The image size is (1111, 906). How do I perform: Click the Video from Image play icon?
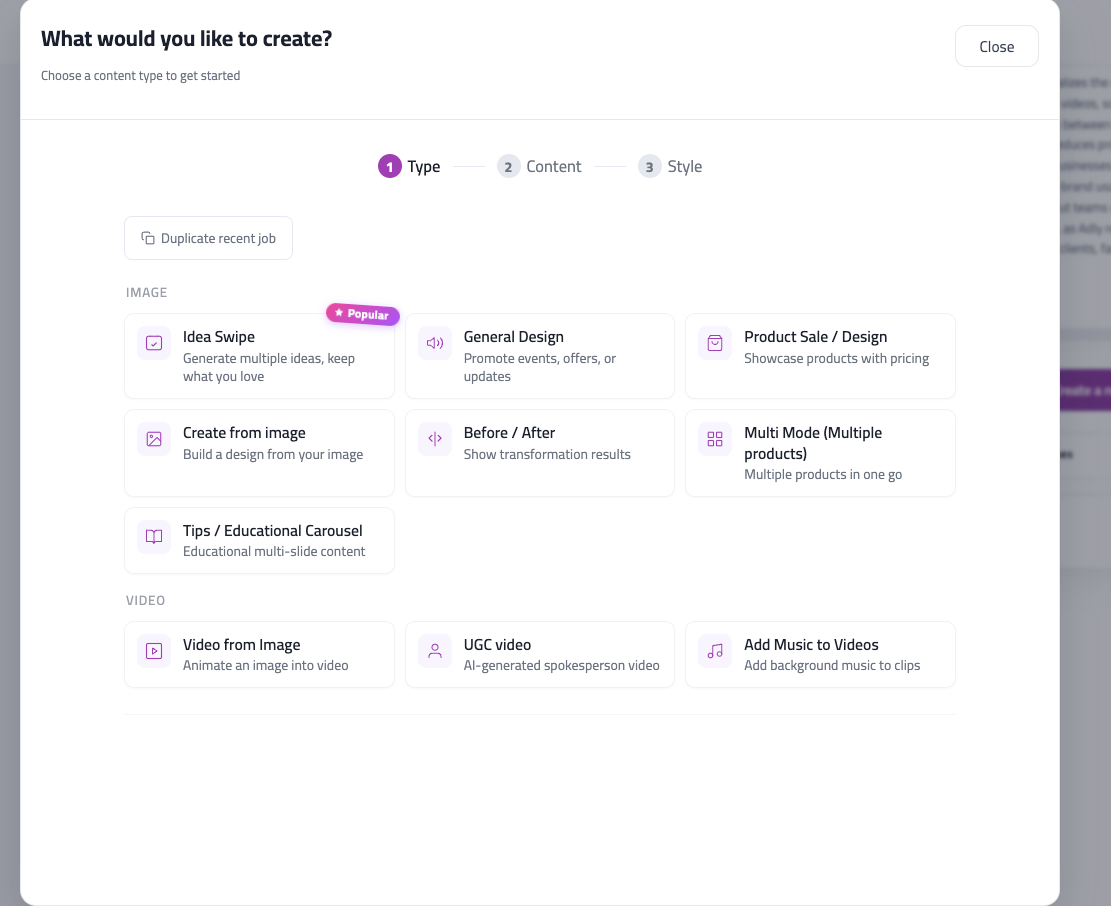click(x=153, y=651)
